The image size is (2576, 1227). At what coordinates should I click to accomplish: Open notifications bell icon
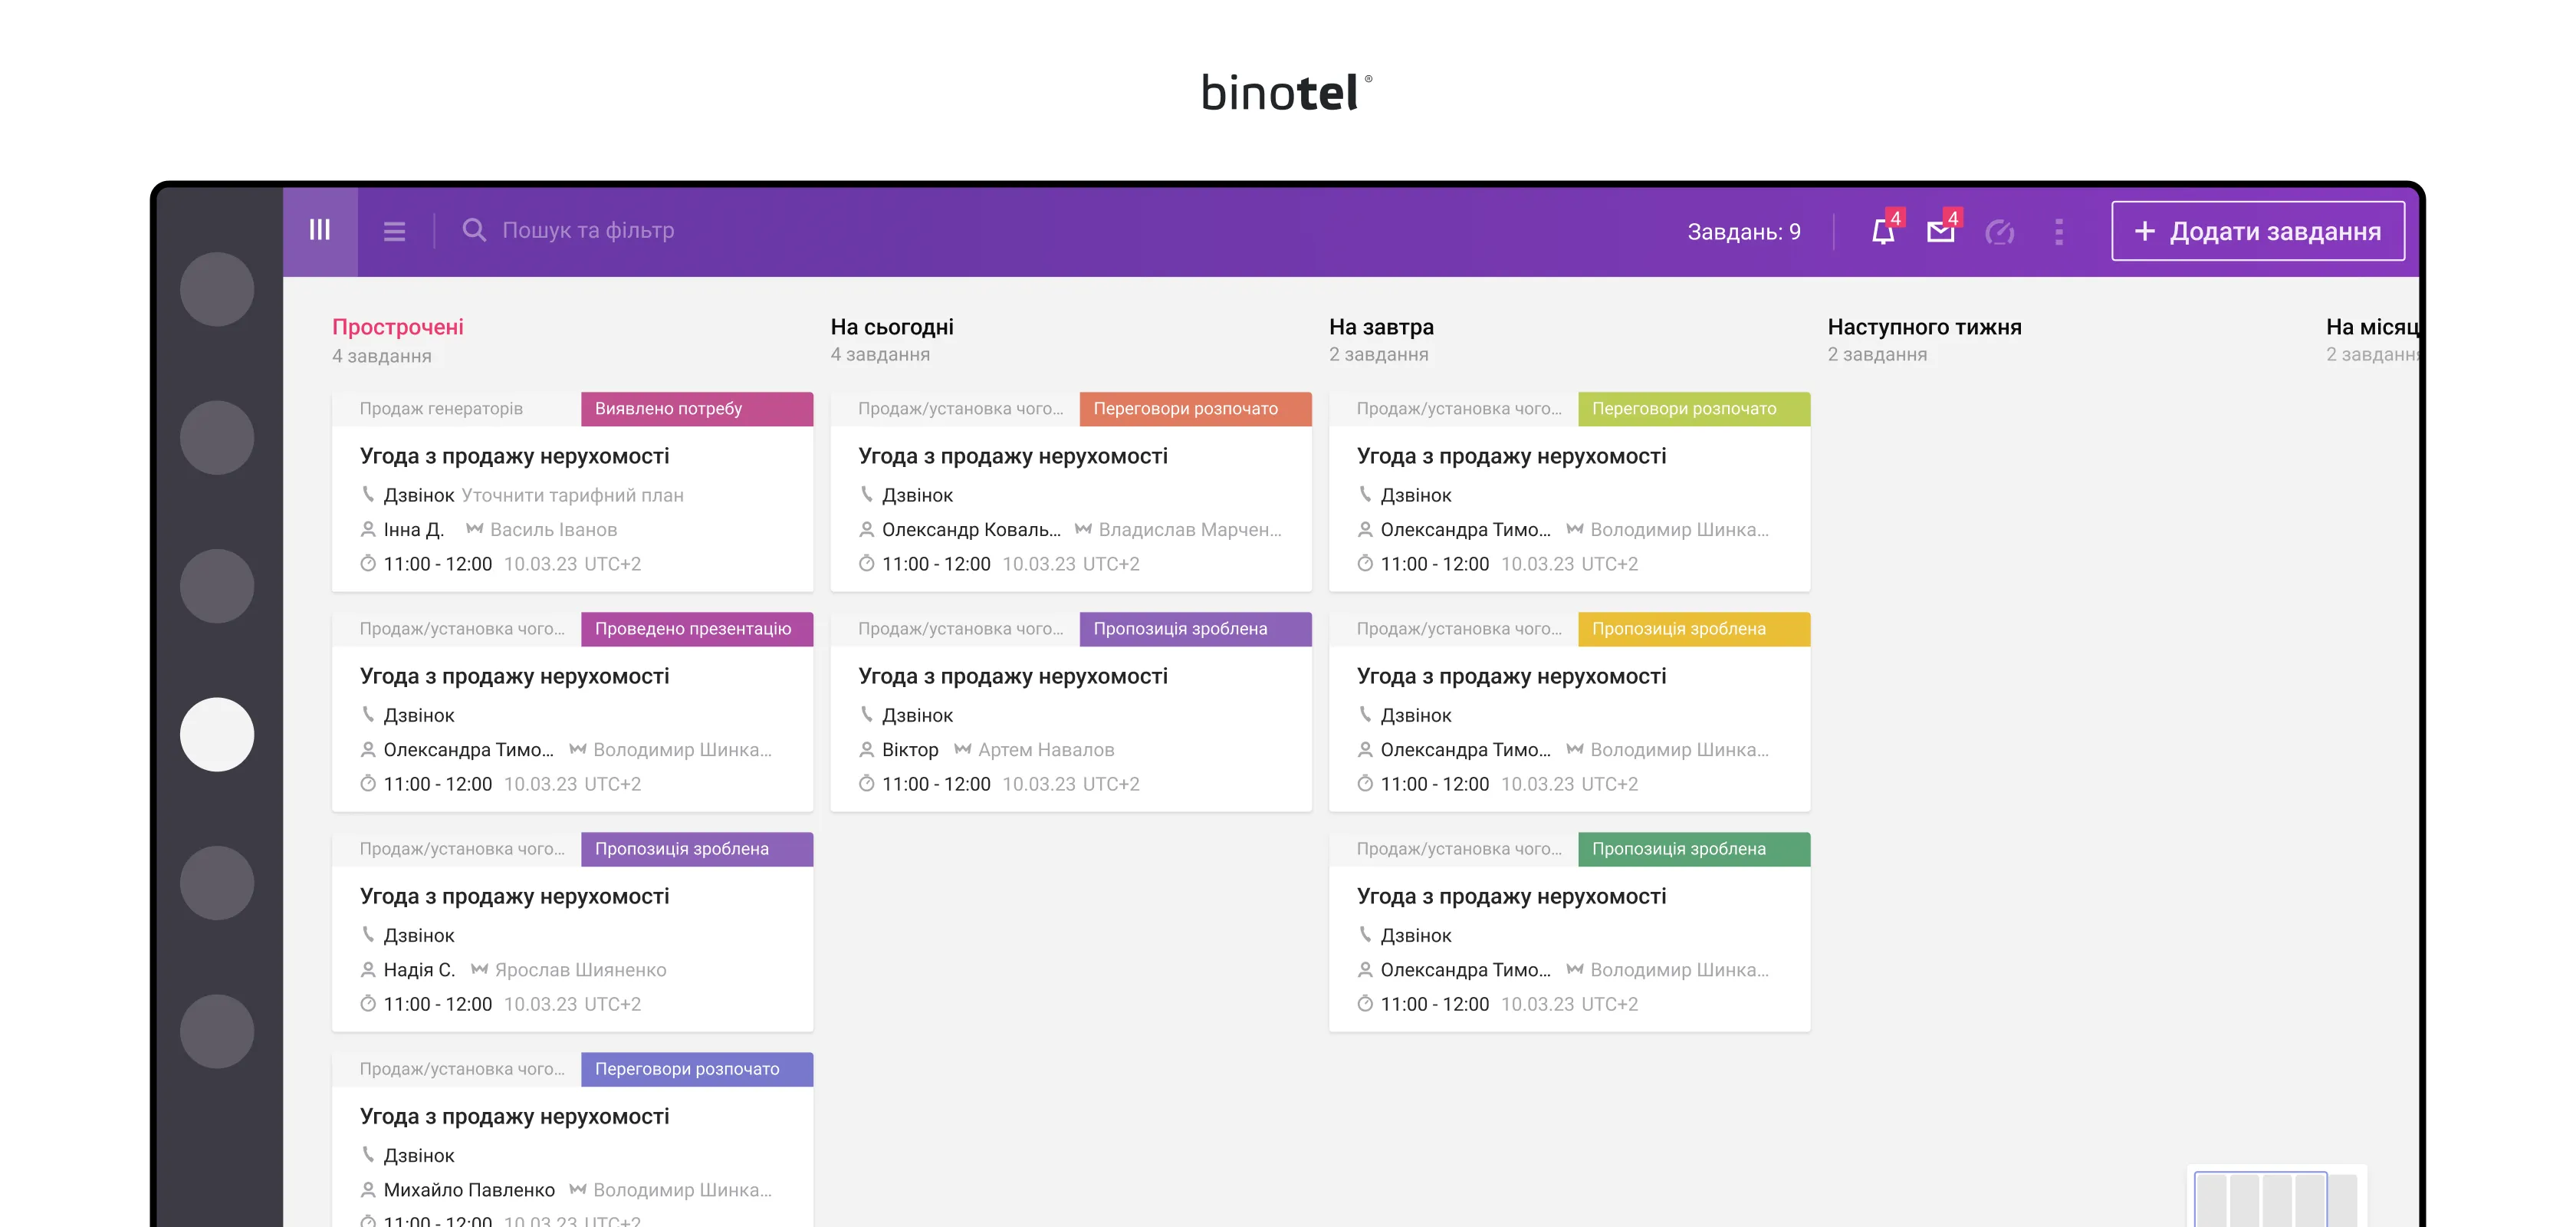click(x=1883, y=232)
